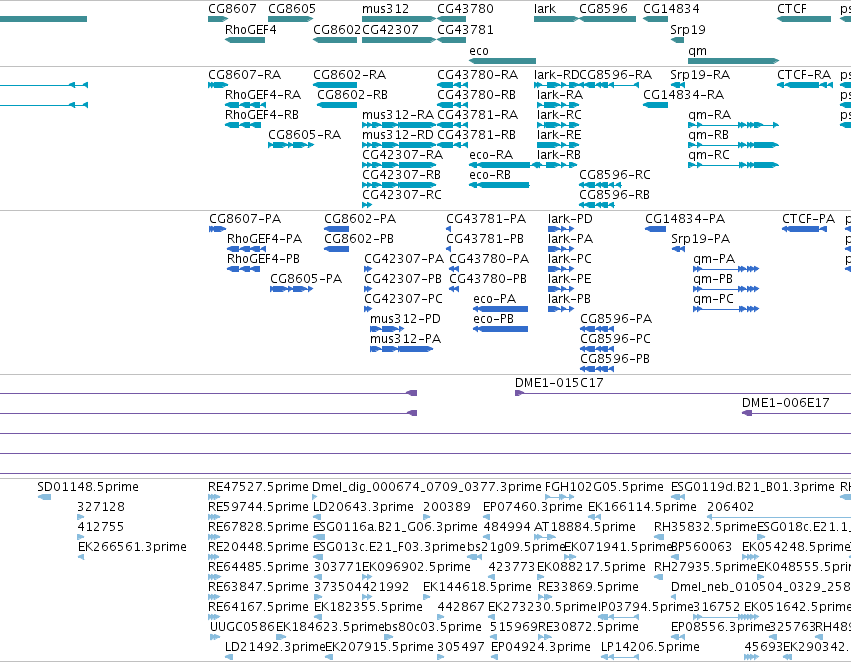Select the LP14206.5prime EST
The image size is (851, 662).
point(620,657)
